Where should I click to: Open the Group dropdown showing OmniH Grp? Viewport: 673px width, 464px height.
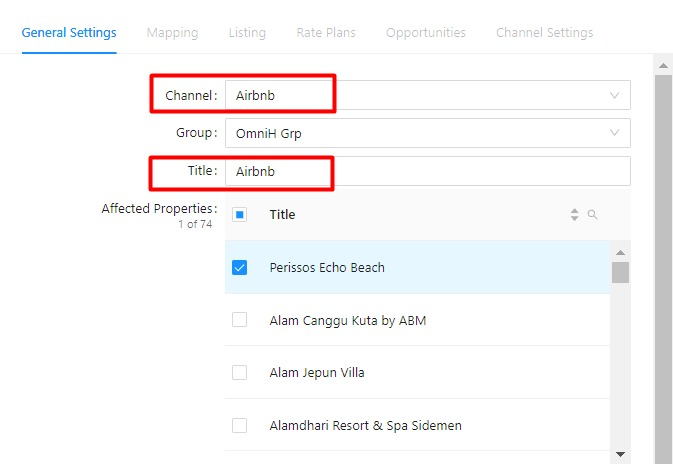[428, 133]
